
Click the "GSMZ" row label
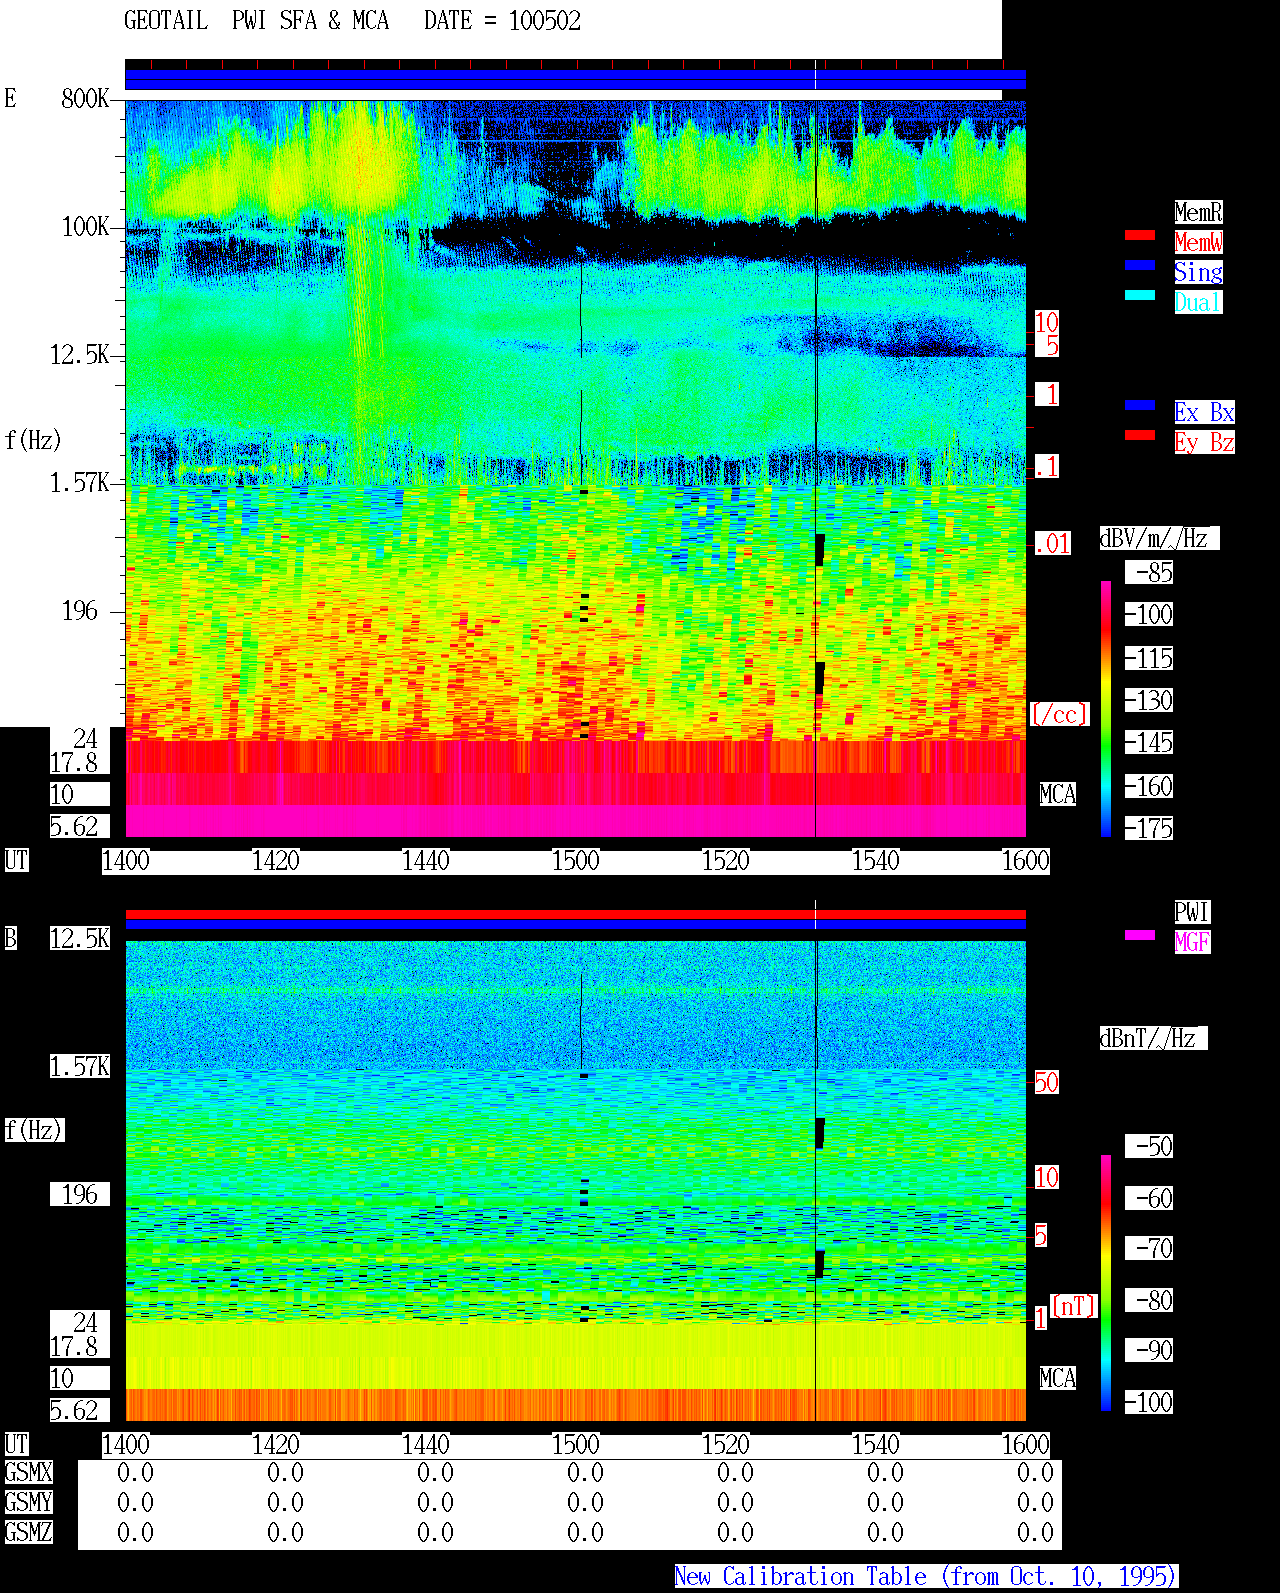[28, 1533]
